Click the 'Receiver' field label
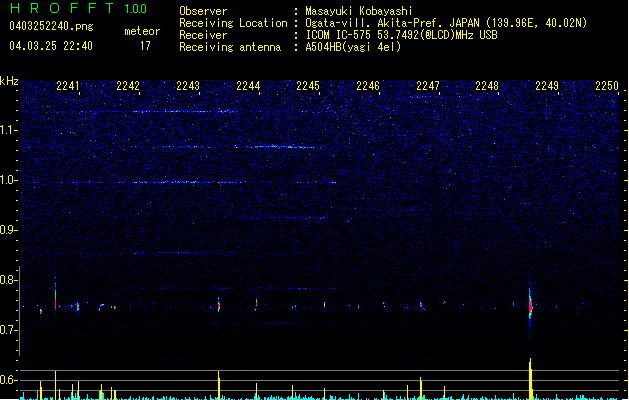 click(x=203, y=35)
